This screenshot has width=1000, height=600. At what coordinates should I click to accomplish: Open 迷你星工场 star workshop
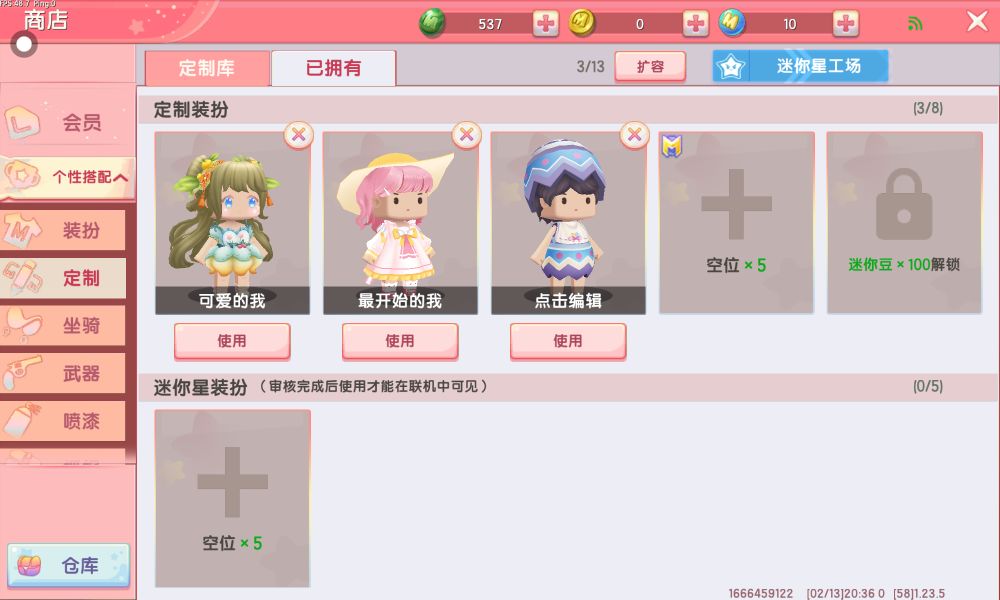[x=800, y=66]
